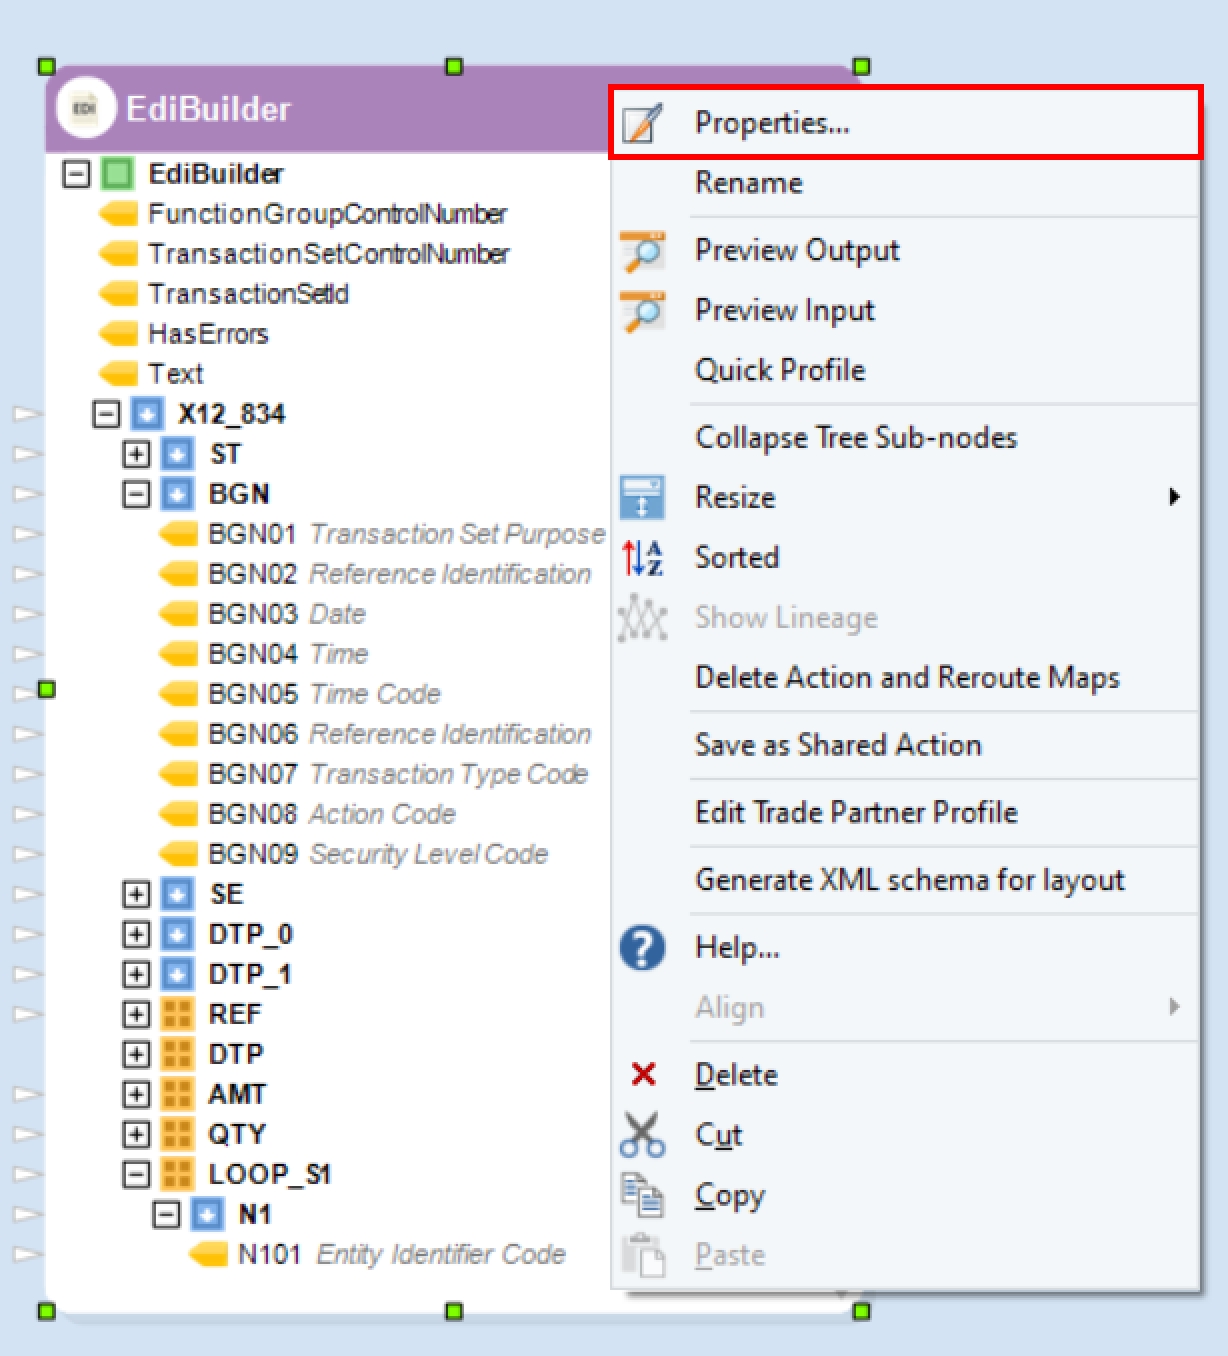This screenshot has width=1228, height=1356.
Task: Select Edit Trade Partner Profile
Action: tap(856, 812)
